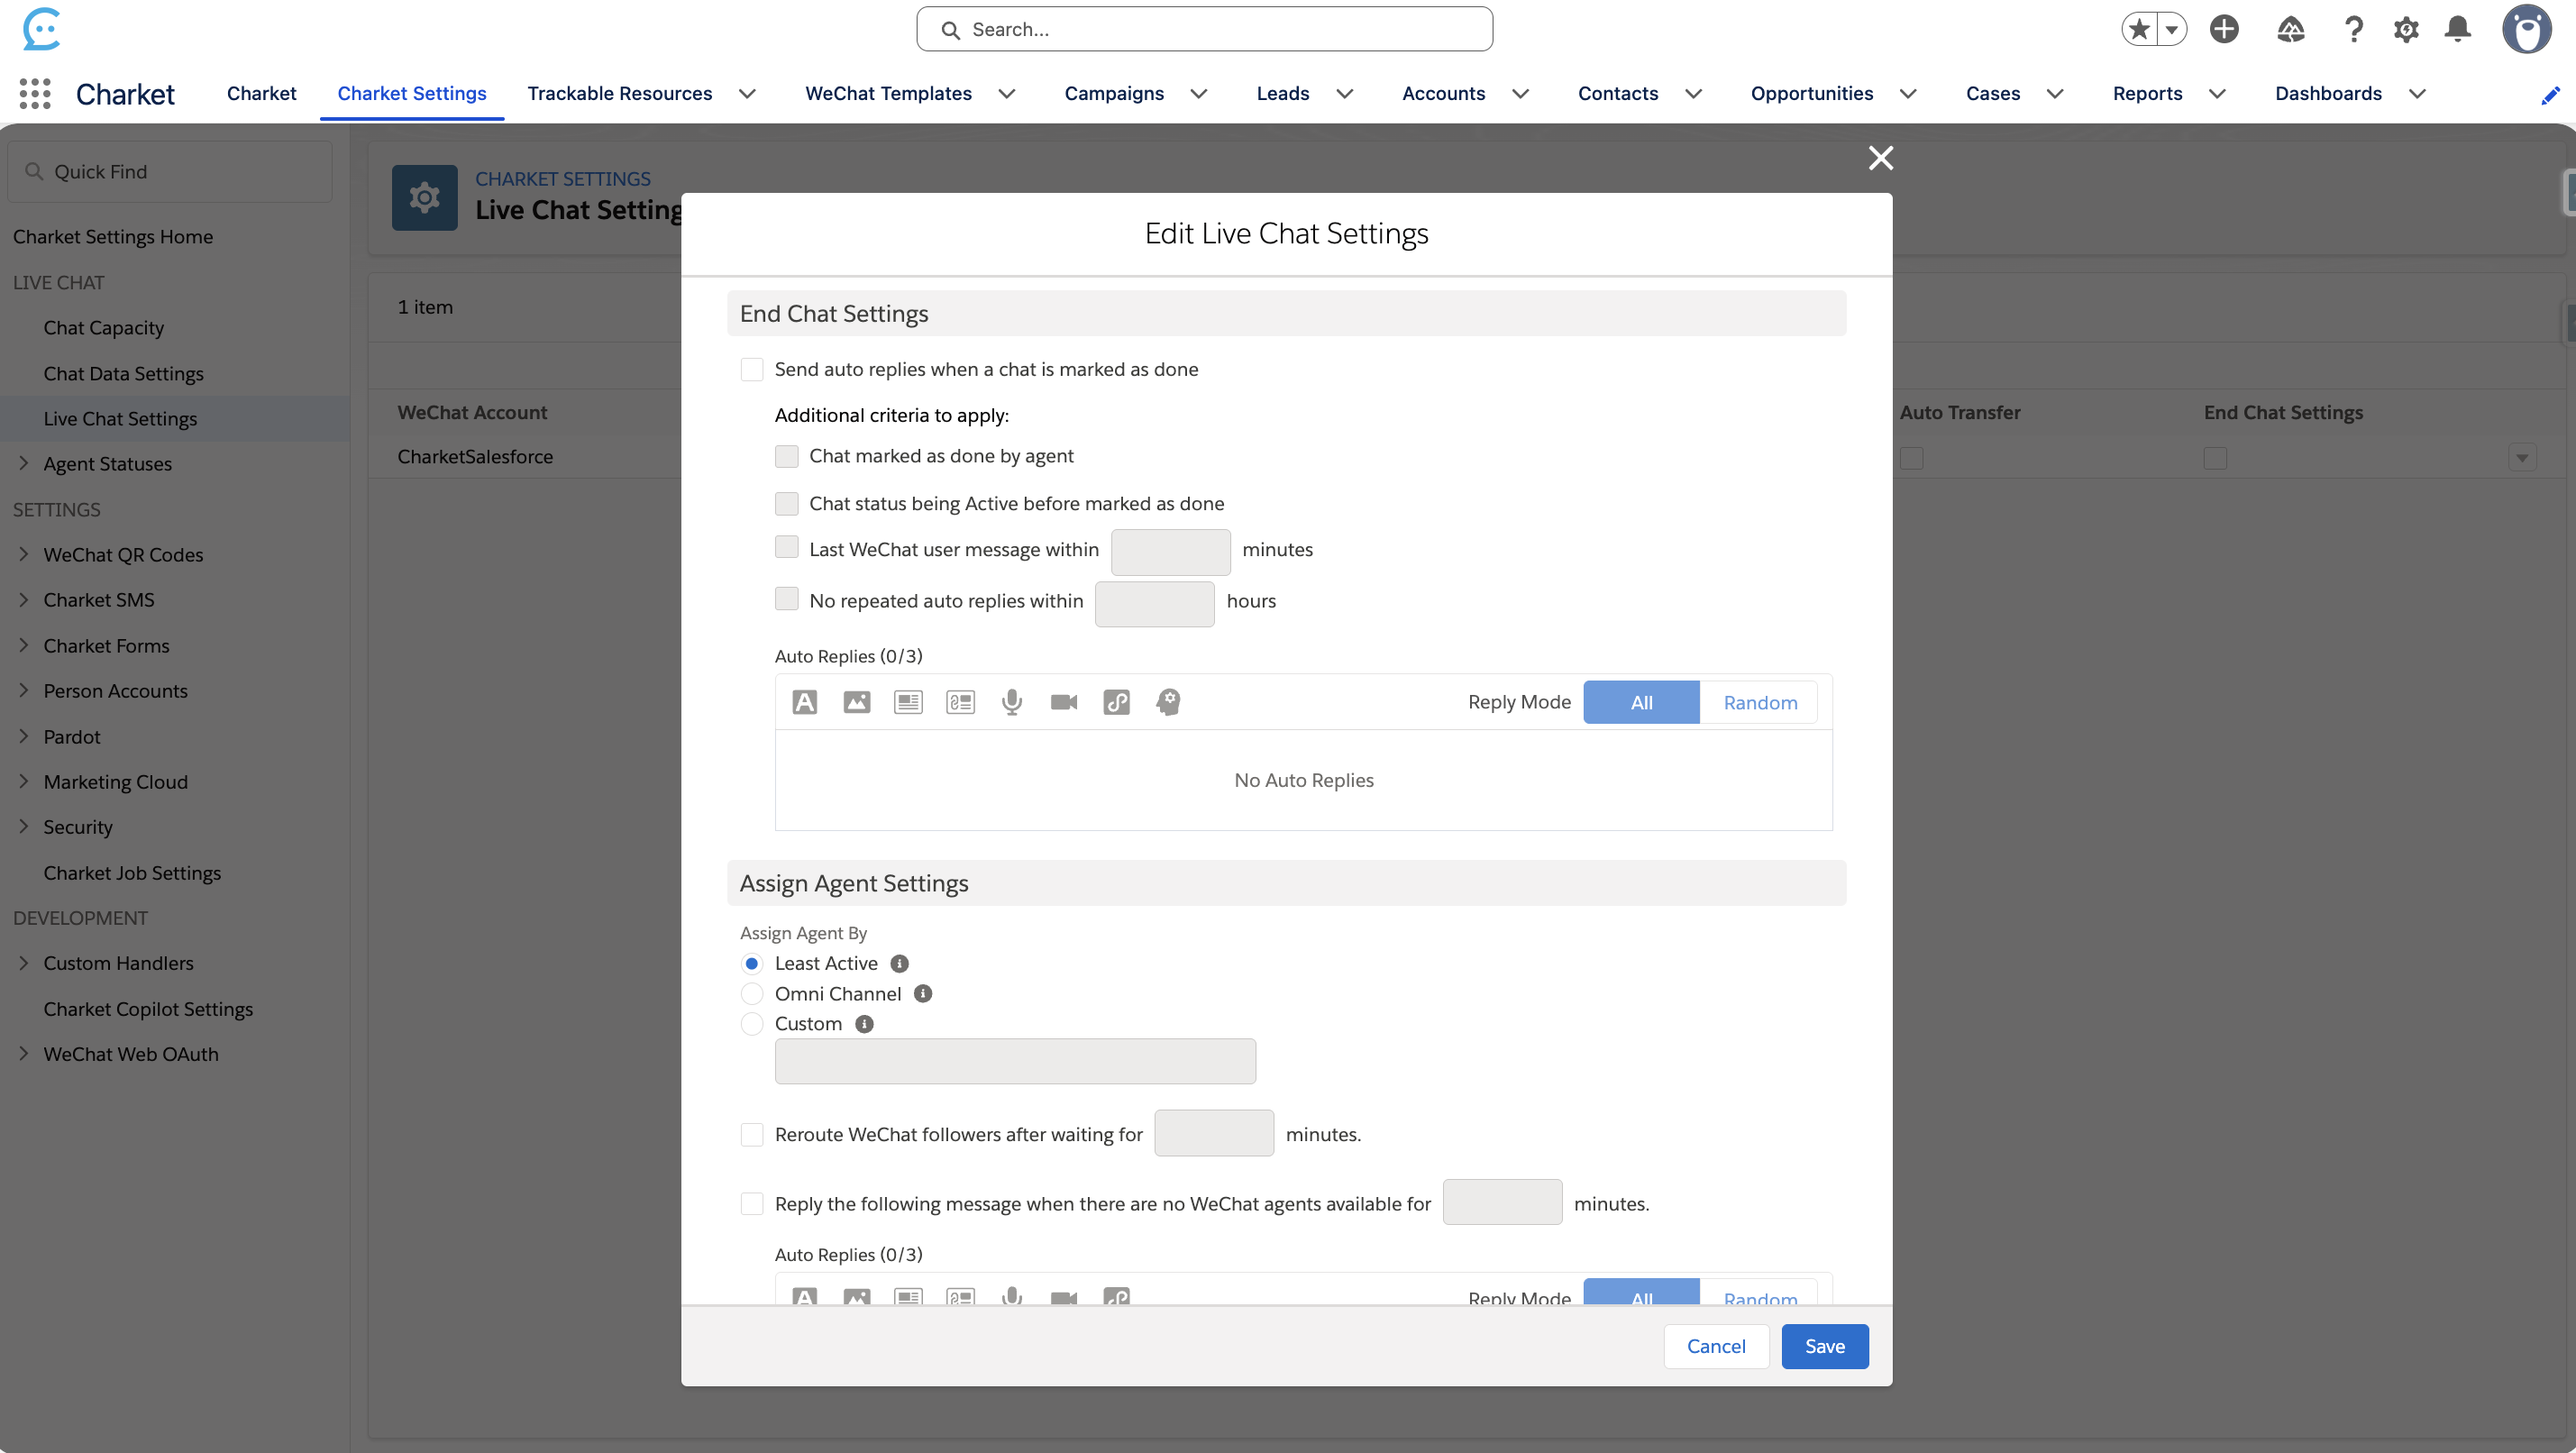Open Charket Copilot Settings in the sidebar
The image size is (2576, 1453).
148,1009
